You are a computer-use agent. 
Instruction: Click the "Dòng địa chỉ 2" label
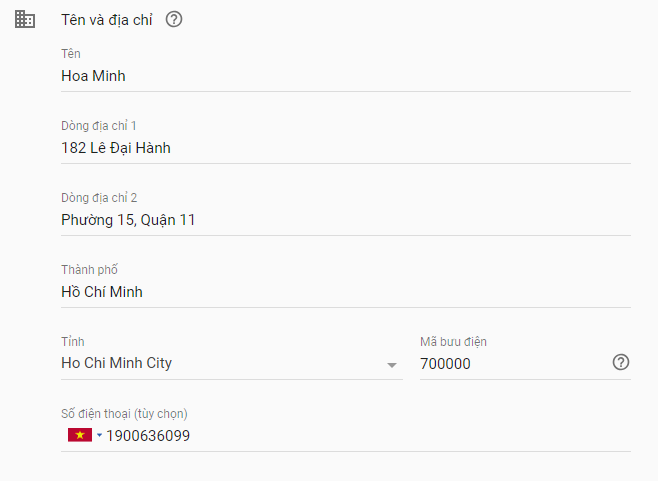pos(99,198)
